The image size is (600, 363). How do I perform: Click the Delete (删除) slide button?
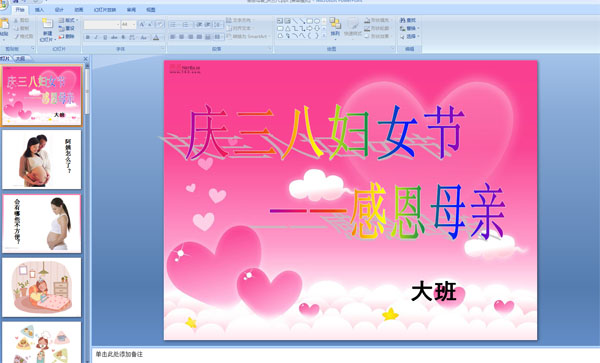pos(67,36)
